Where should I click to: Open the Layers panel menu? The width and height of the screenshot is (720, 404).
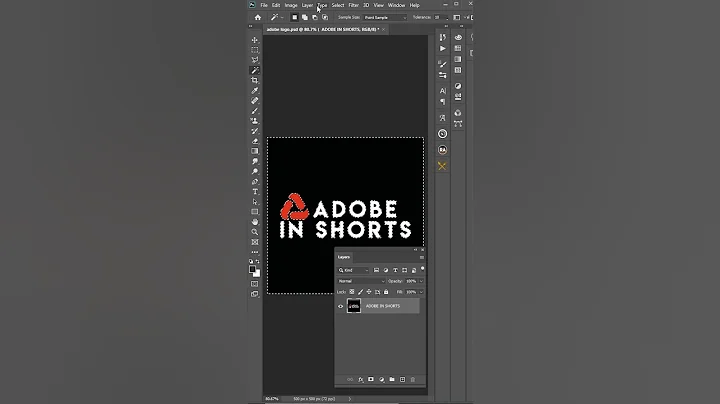(x=422, y=257)
